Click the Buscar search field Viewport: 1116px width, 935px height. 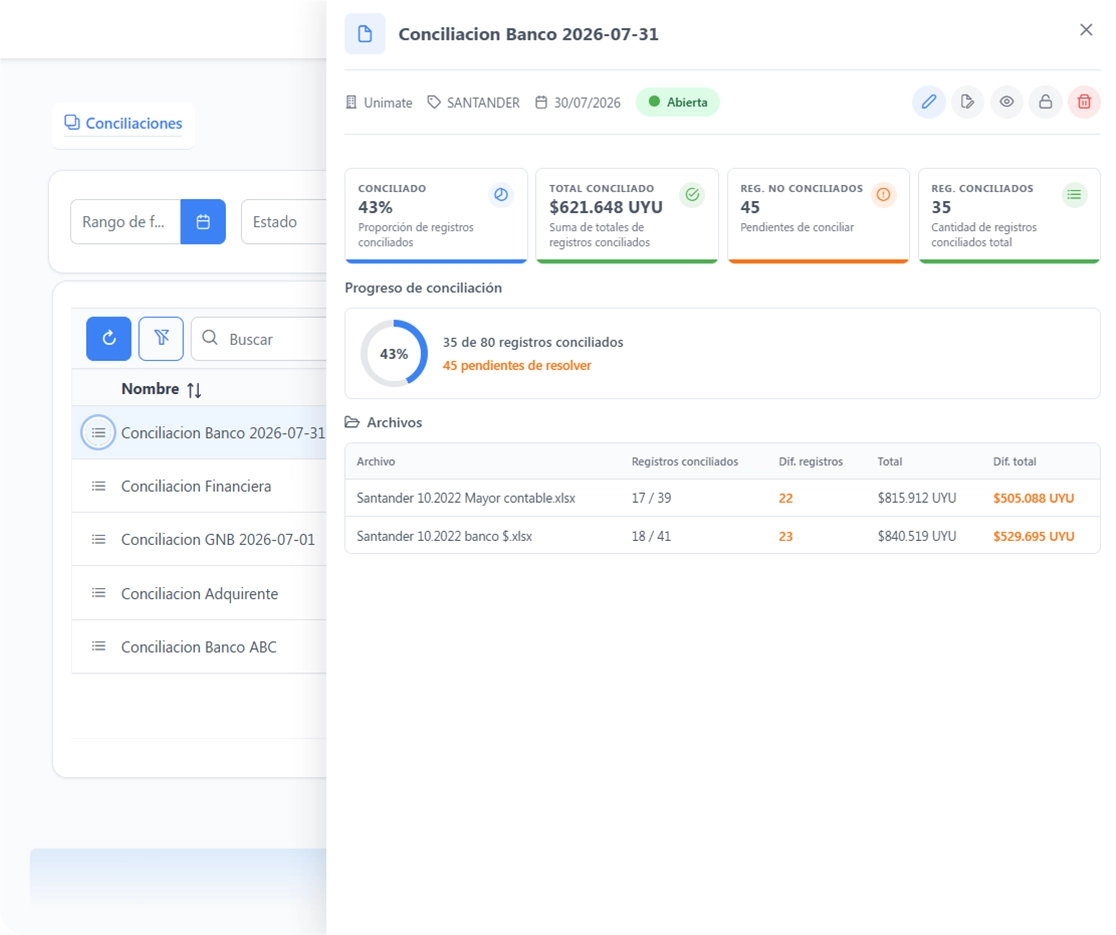(x=259, y=339)
